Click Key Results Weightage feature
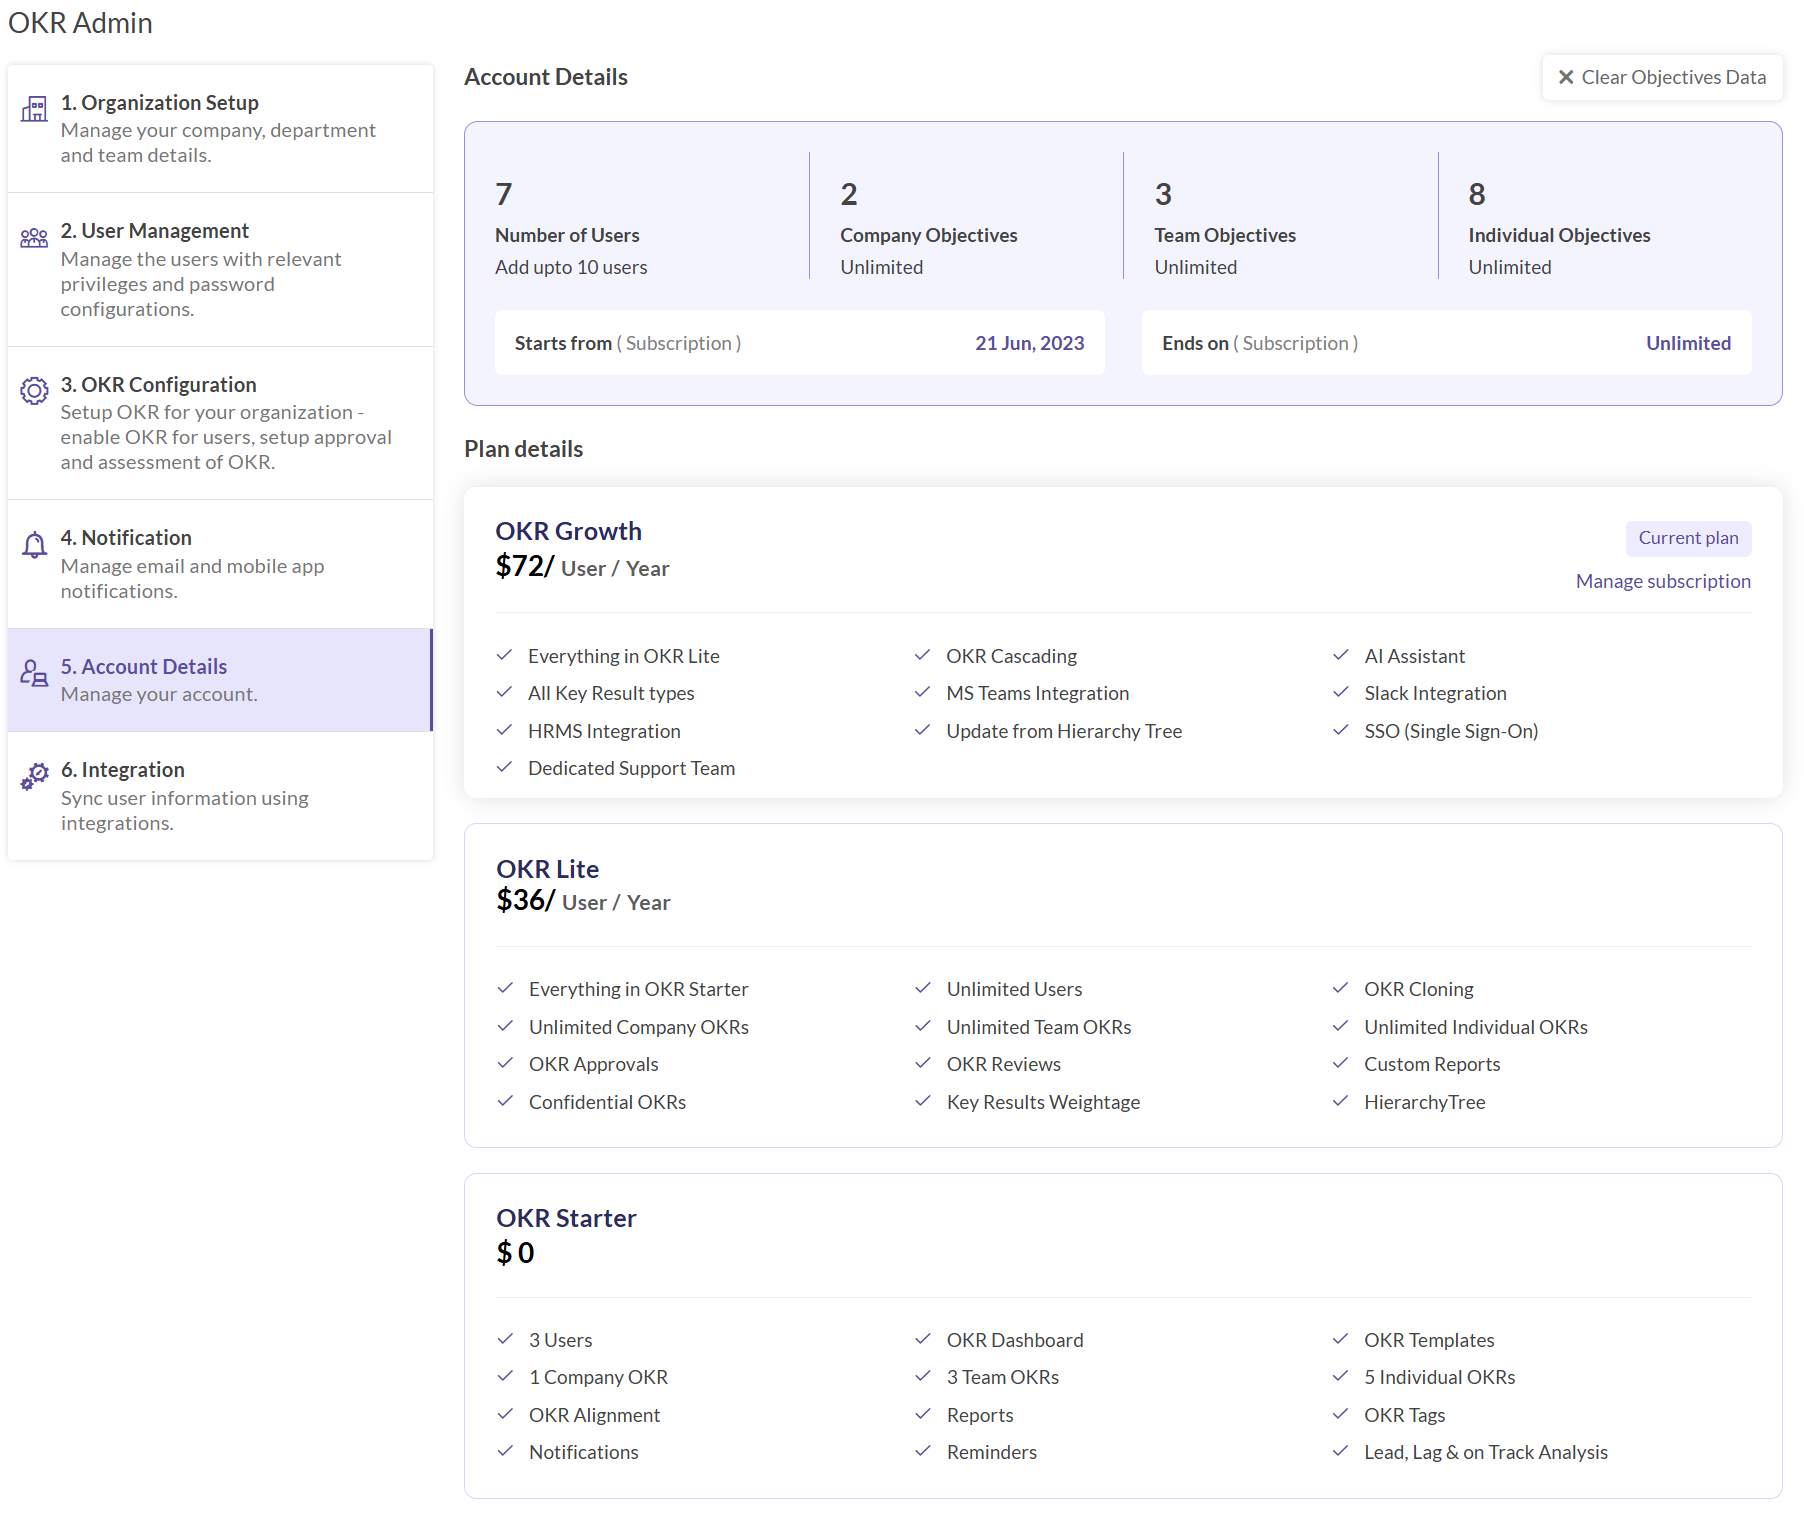Image resolution: width=1804 pixels, height=1514 pixels. click(1043, 1102)
